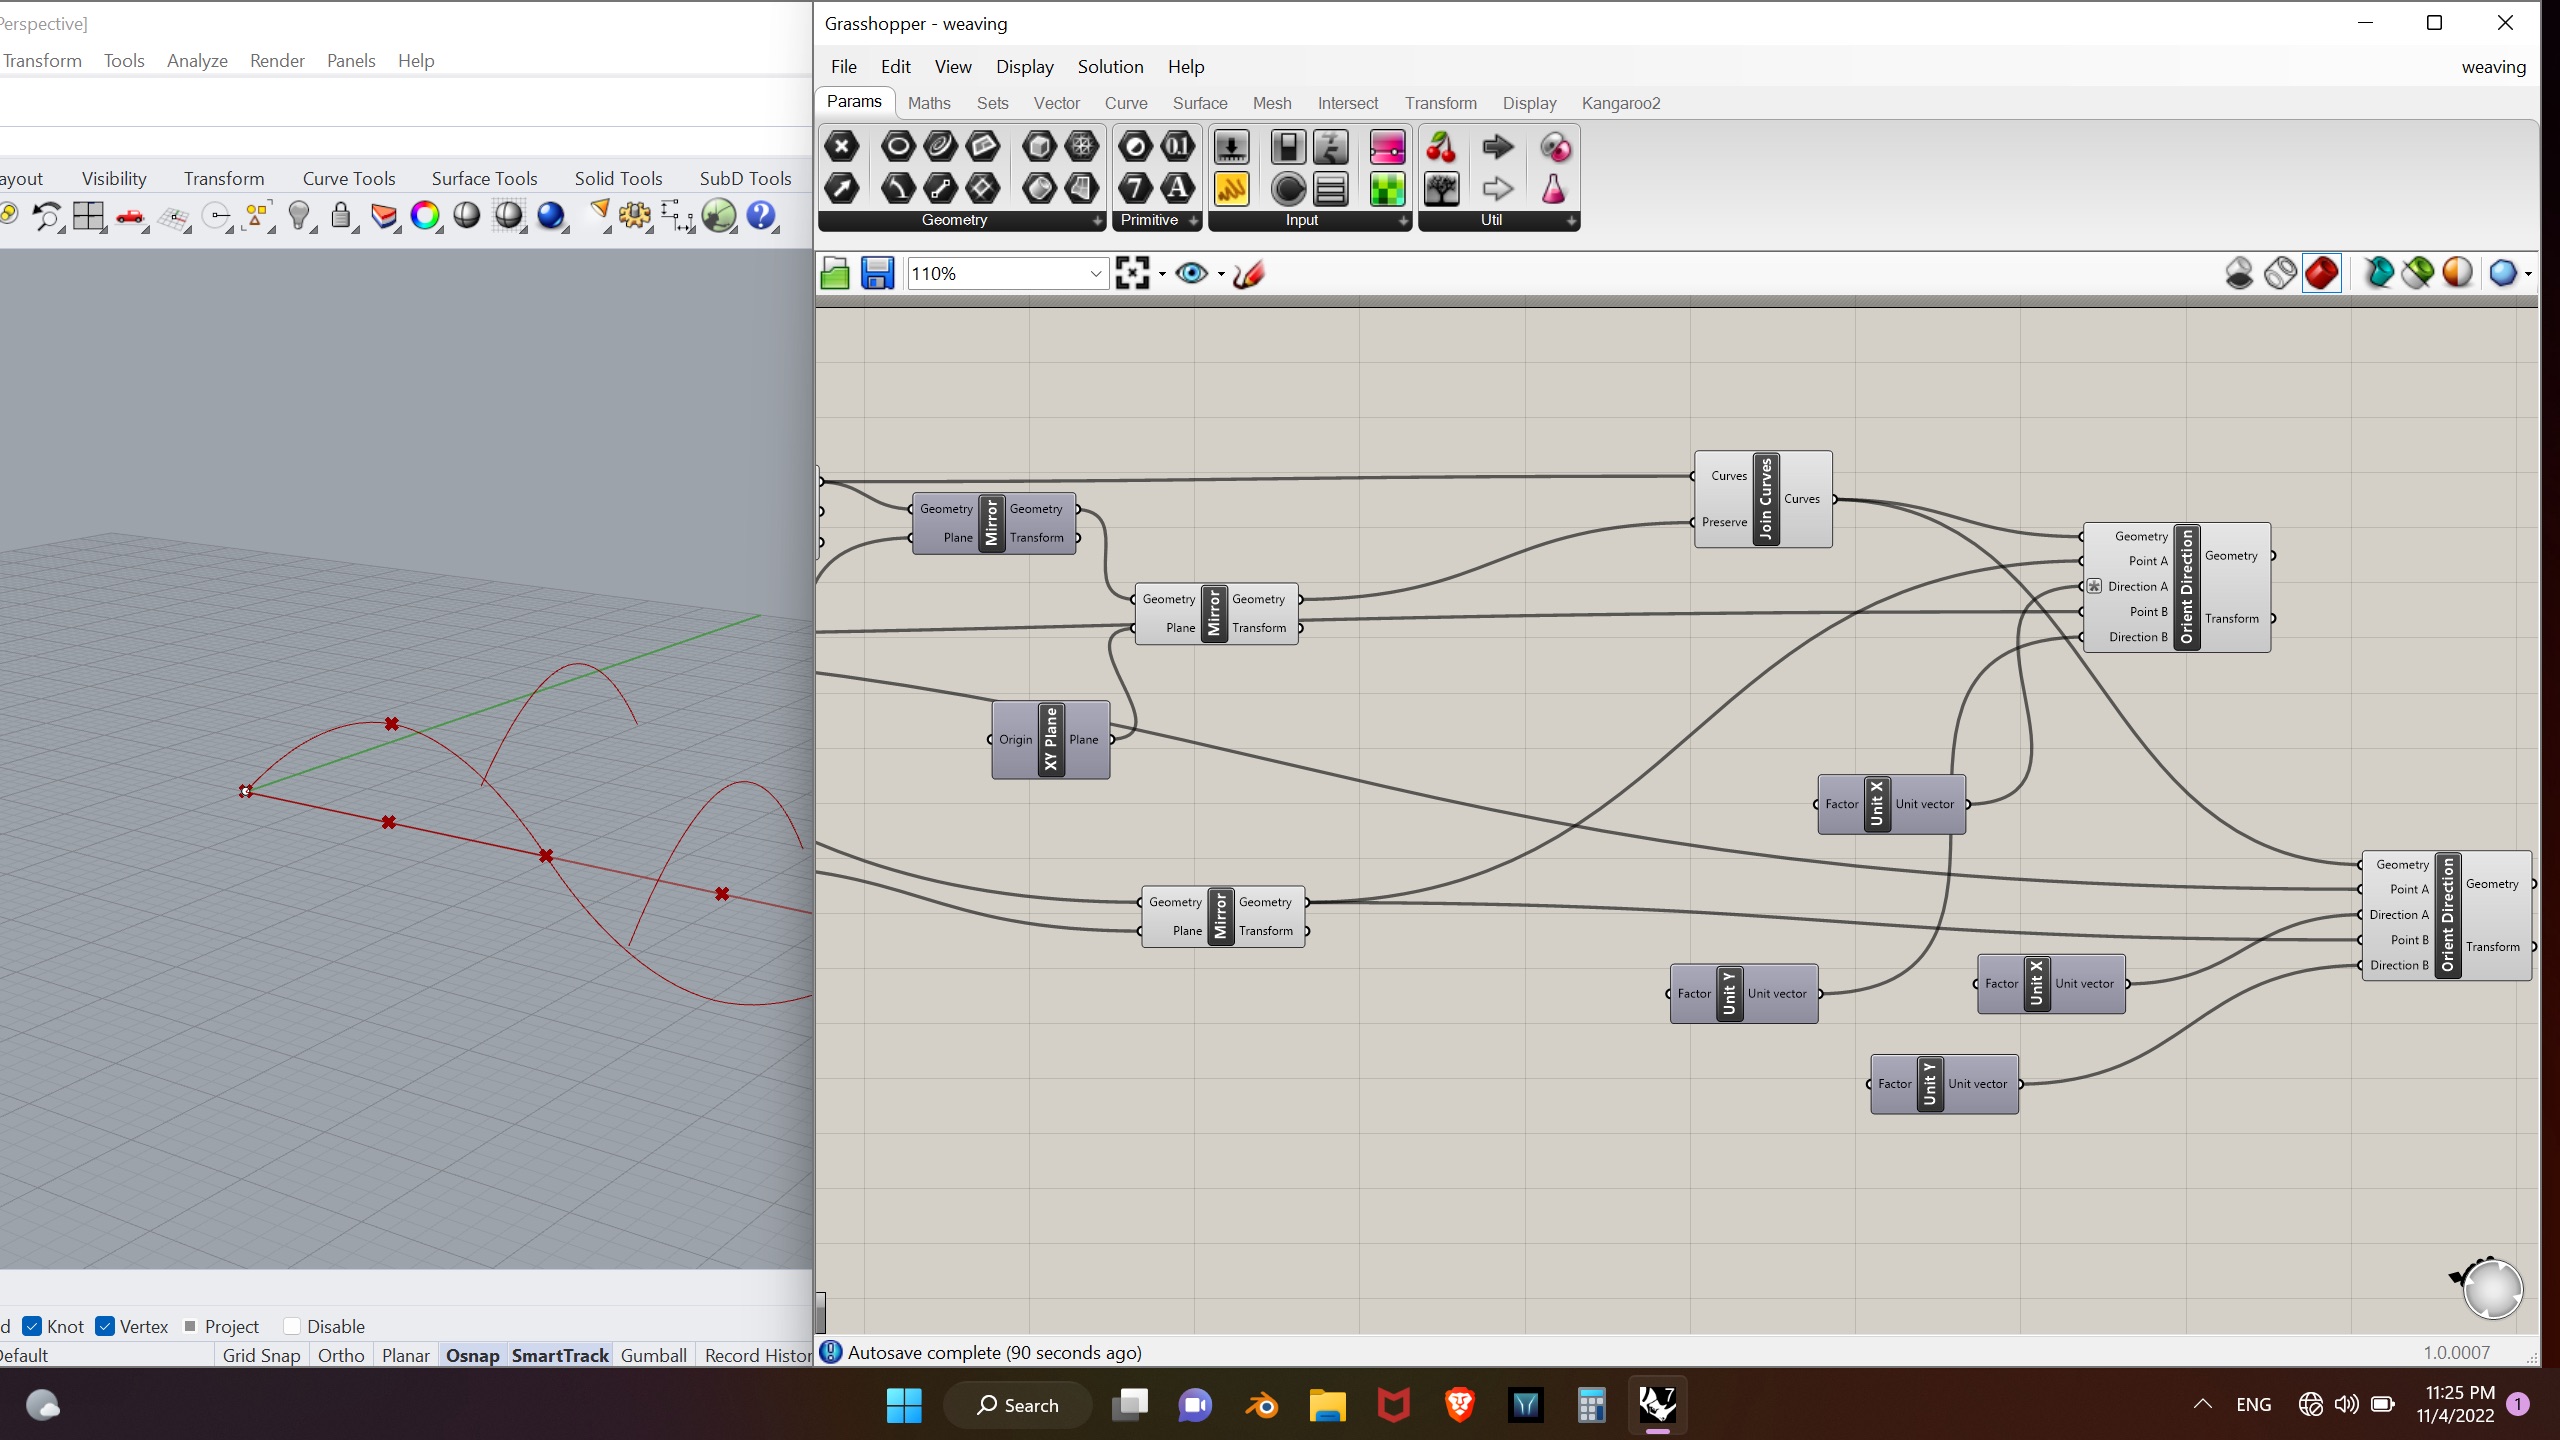Expand the Input panel plus button
Image resolution: width=2560 pixels, height=1440 pixels.
[1403, 220]
